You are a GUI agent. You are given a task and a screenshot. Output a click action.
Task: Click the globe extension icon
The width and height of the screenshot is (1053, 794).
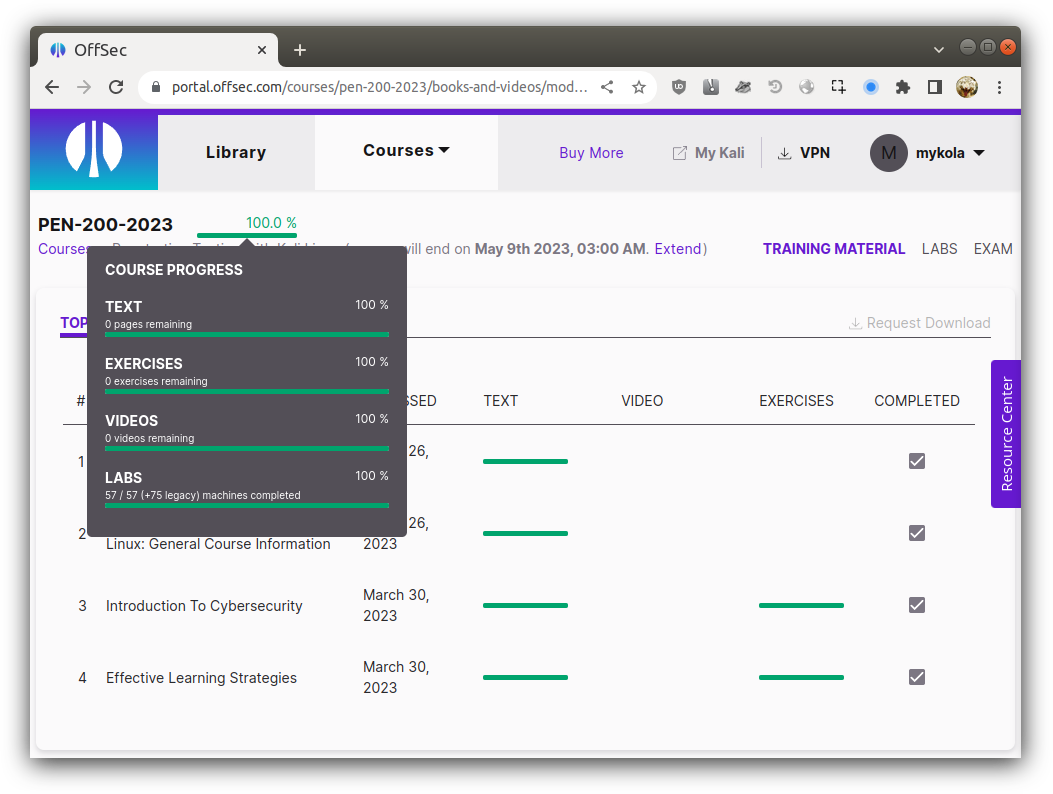click(x=807, y=87)
